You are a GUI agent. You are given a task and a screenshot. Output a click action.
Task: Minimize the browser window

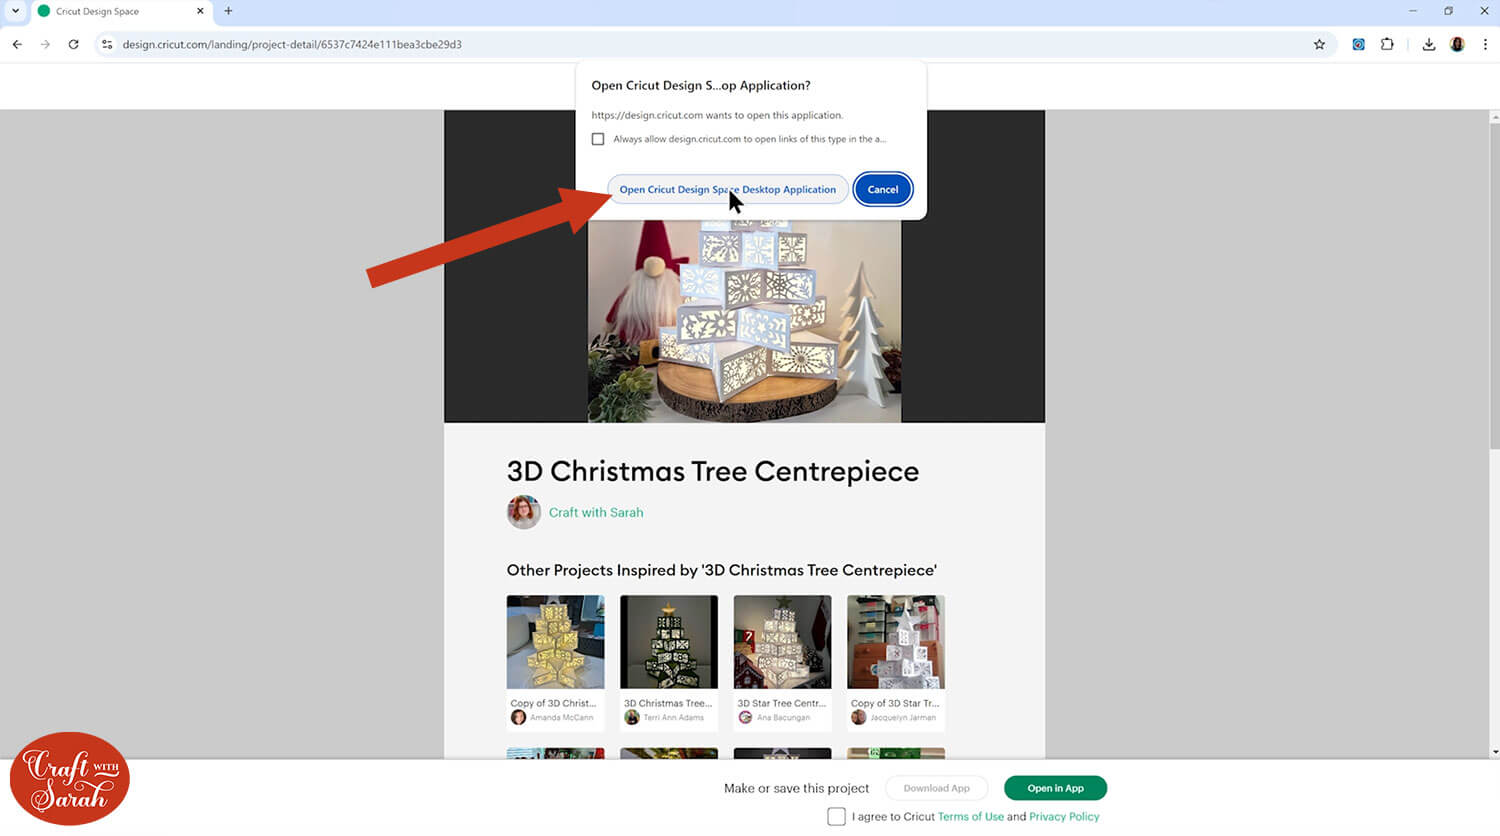(x=1413, y=11)
